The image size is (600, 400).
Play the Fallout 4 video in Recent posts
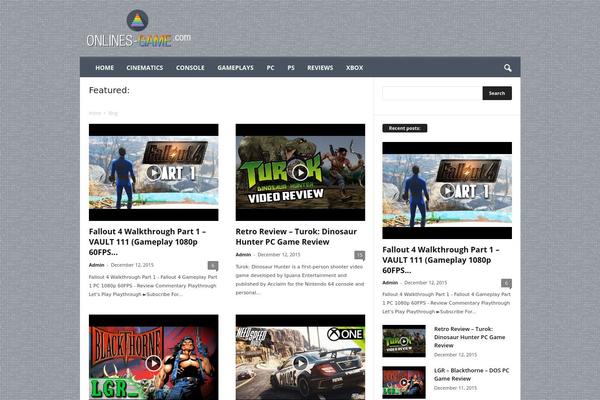pos(447,190)
